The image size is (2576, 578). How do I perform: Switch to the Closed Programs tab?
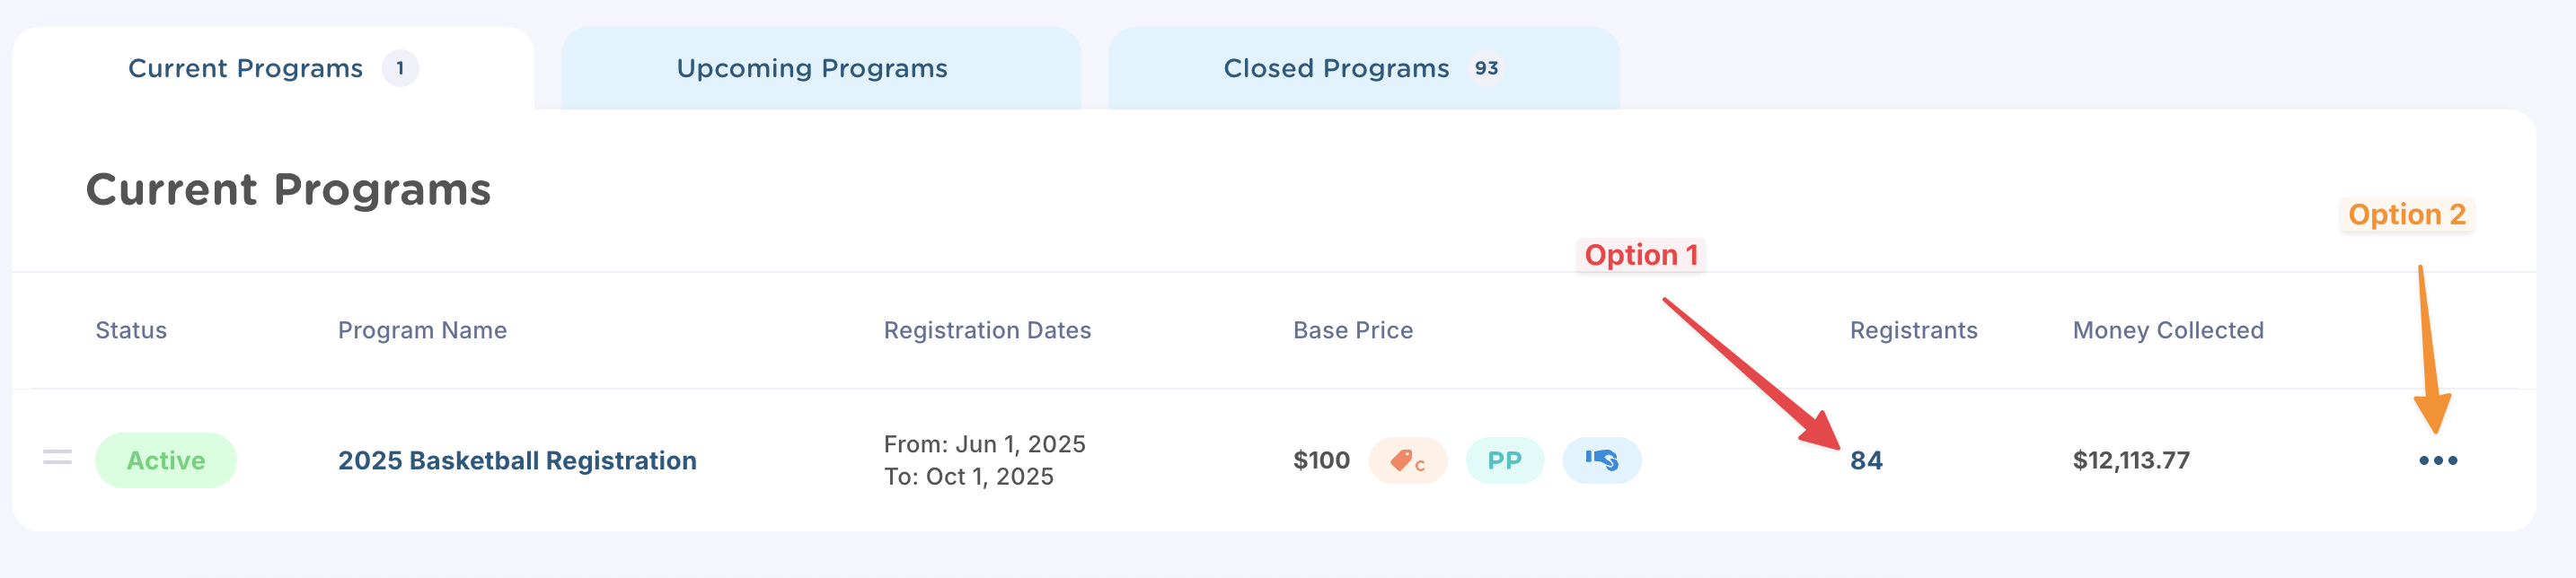[1363, 68]
